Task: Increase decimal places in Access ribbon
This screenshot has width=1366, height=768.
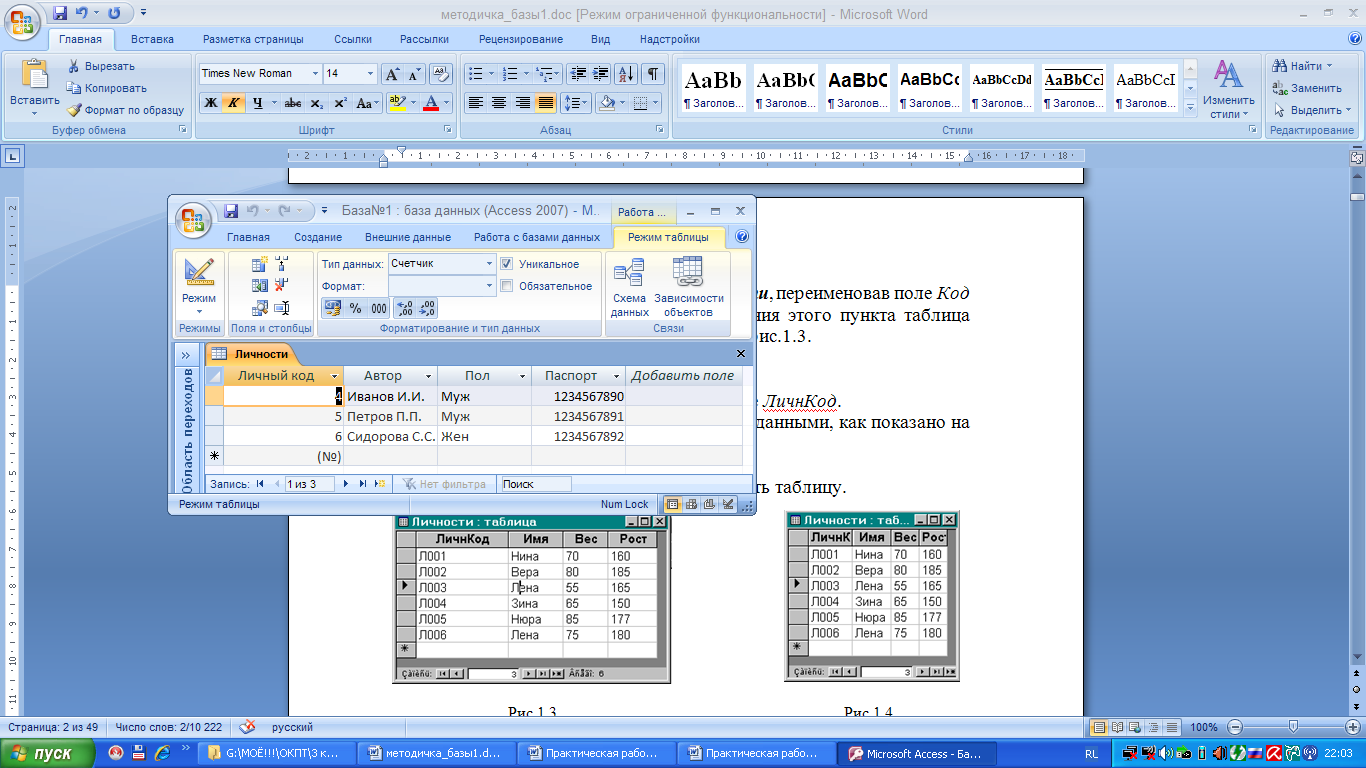Action: tap(404, 308)
